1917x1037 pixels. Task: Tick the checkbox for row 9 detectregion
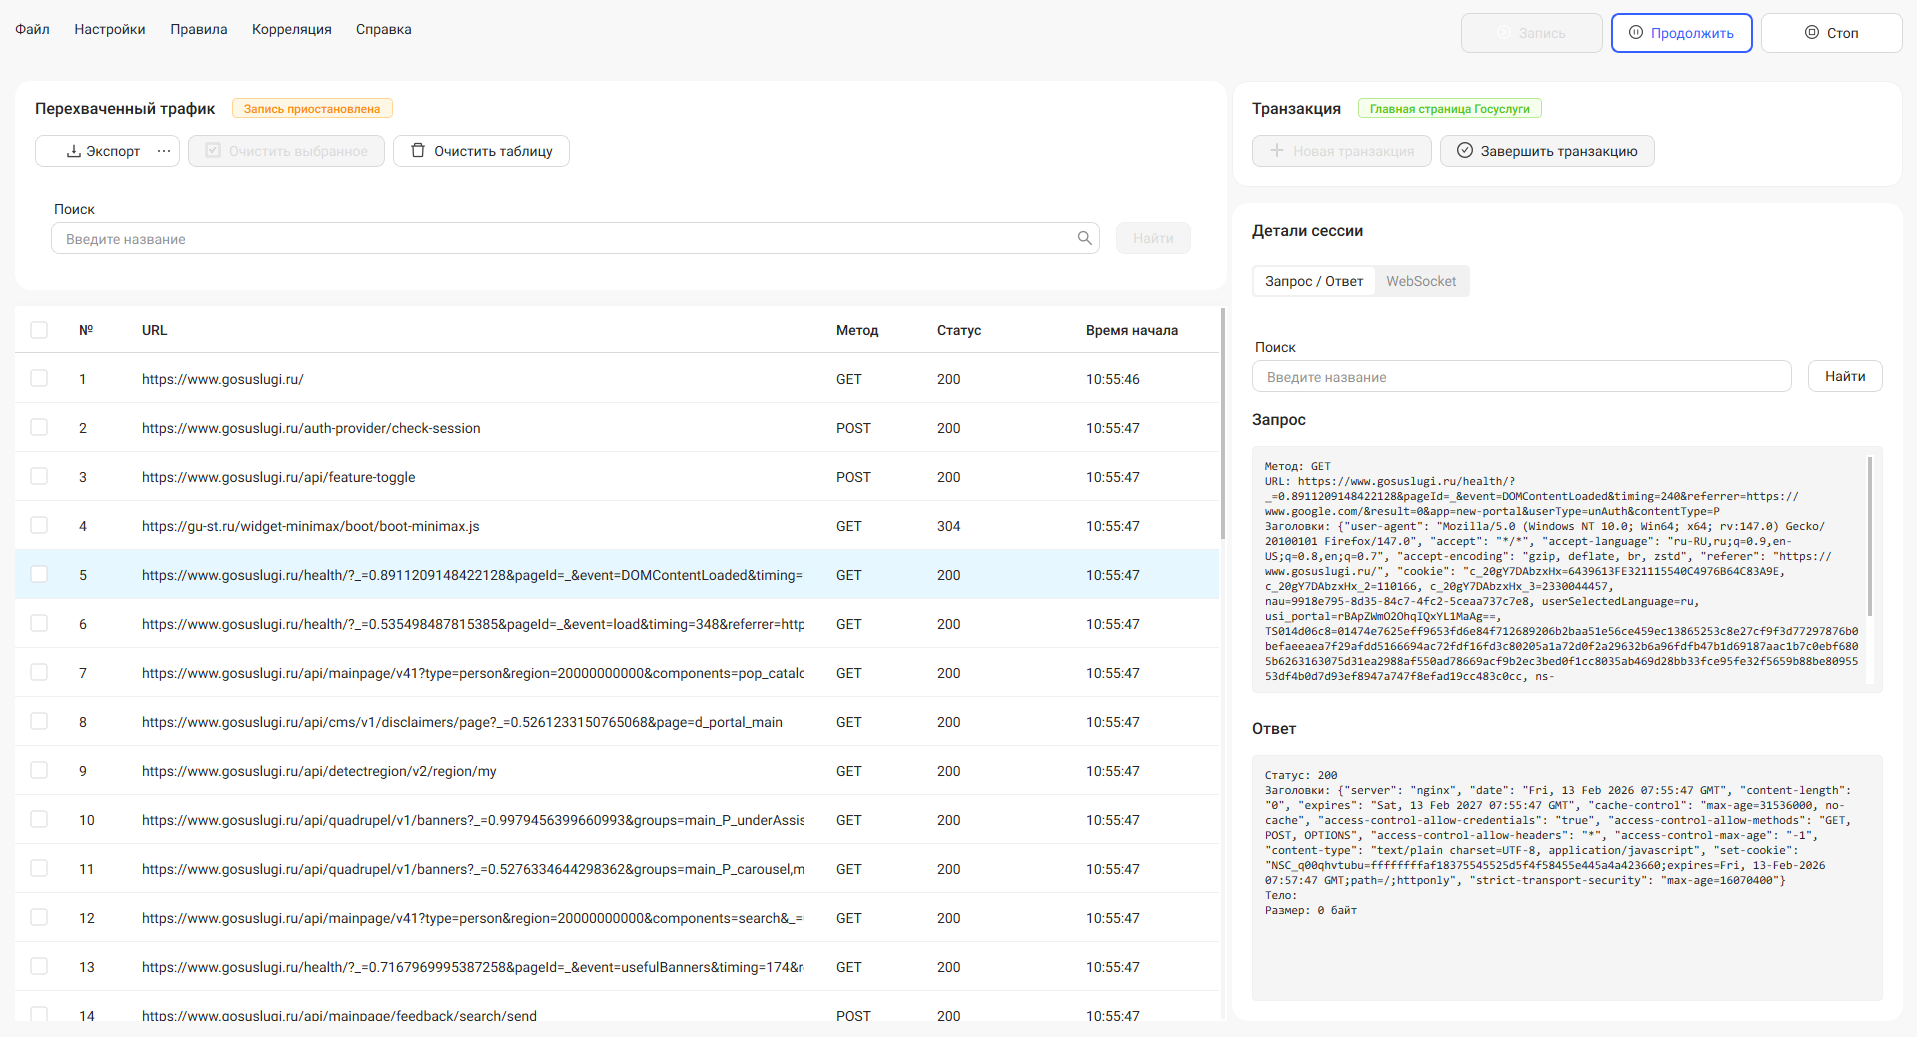coord(39,771)
